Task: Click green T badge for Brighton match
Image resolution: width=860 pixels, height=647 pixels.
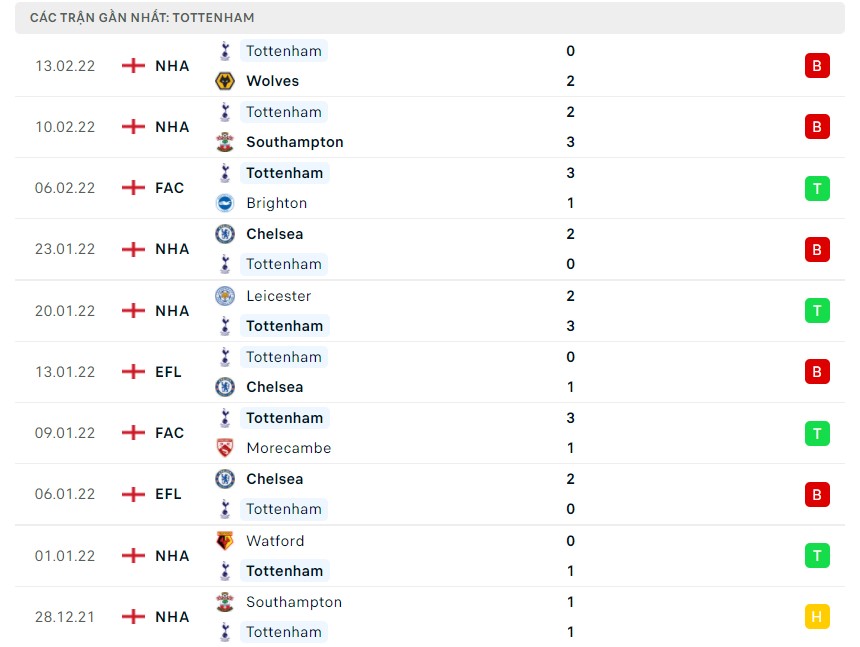Action: (817, 188)
